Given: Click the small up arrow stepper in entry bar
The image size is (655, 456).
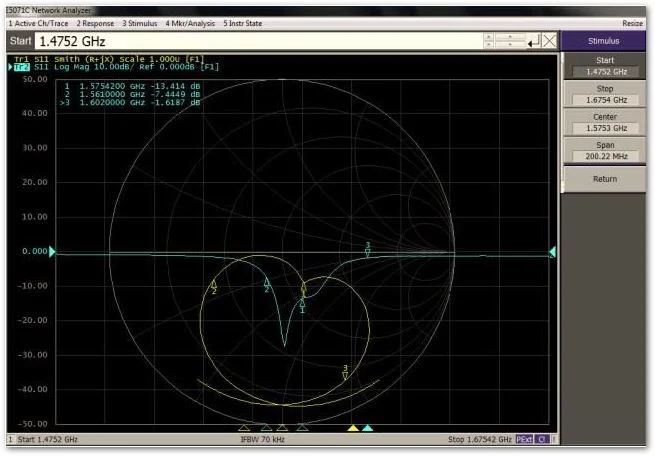Looking at the screenshot, I should point(488,38).
